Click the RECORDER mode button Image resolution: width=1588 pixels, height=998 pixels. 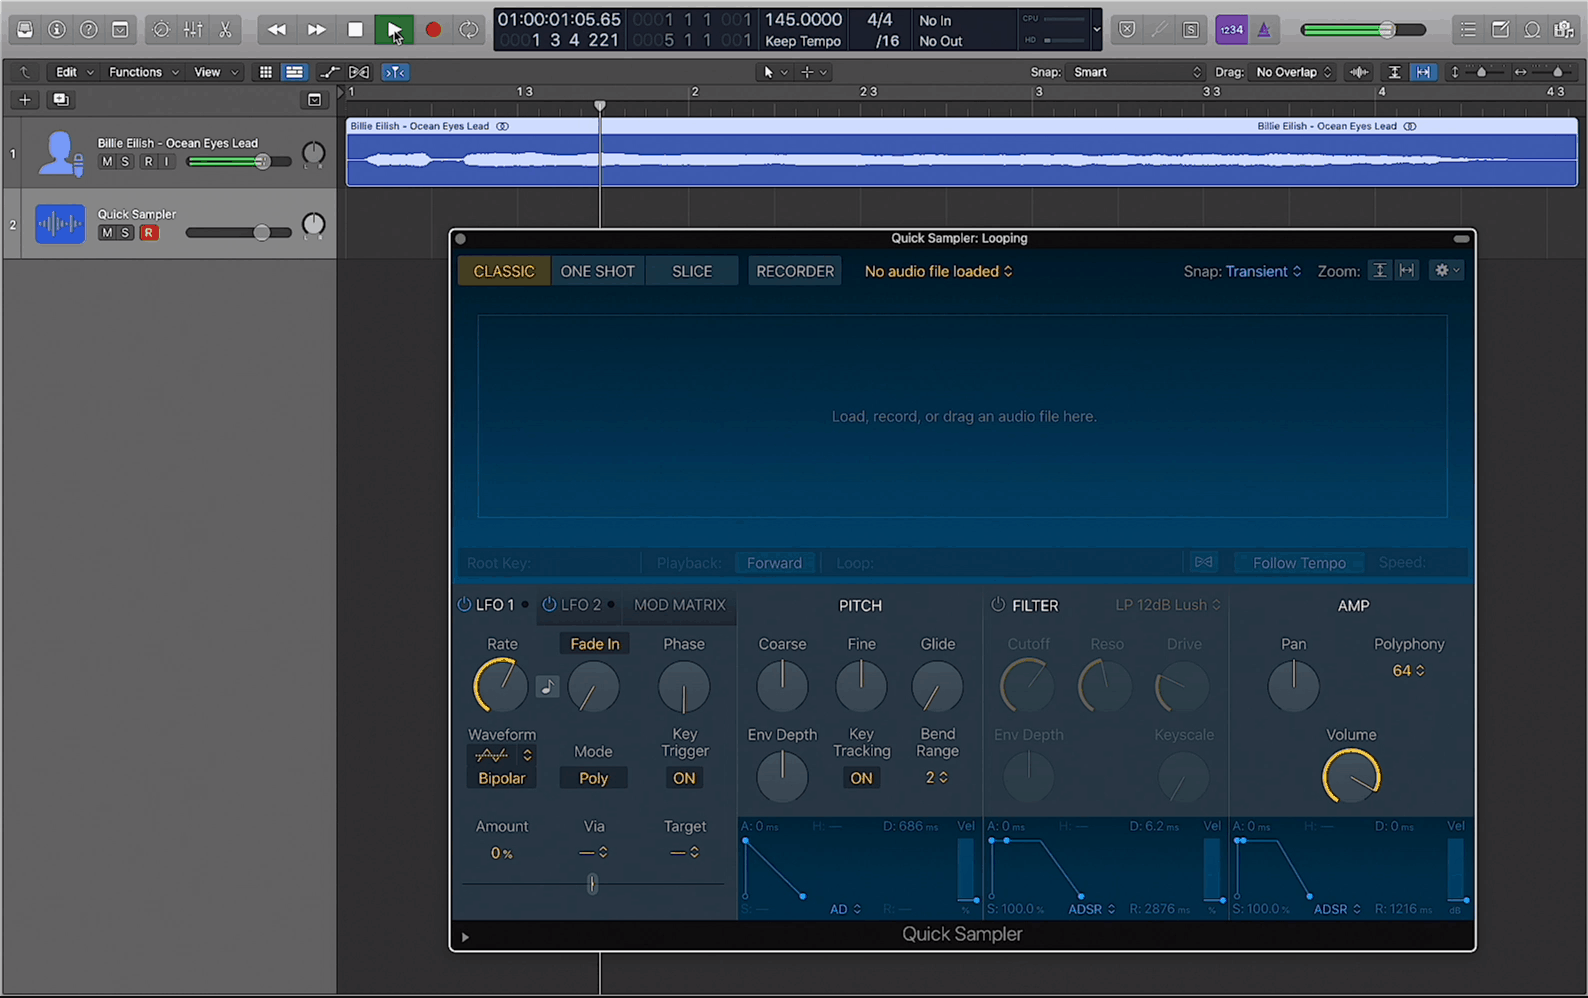click(794, 271)
